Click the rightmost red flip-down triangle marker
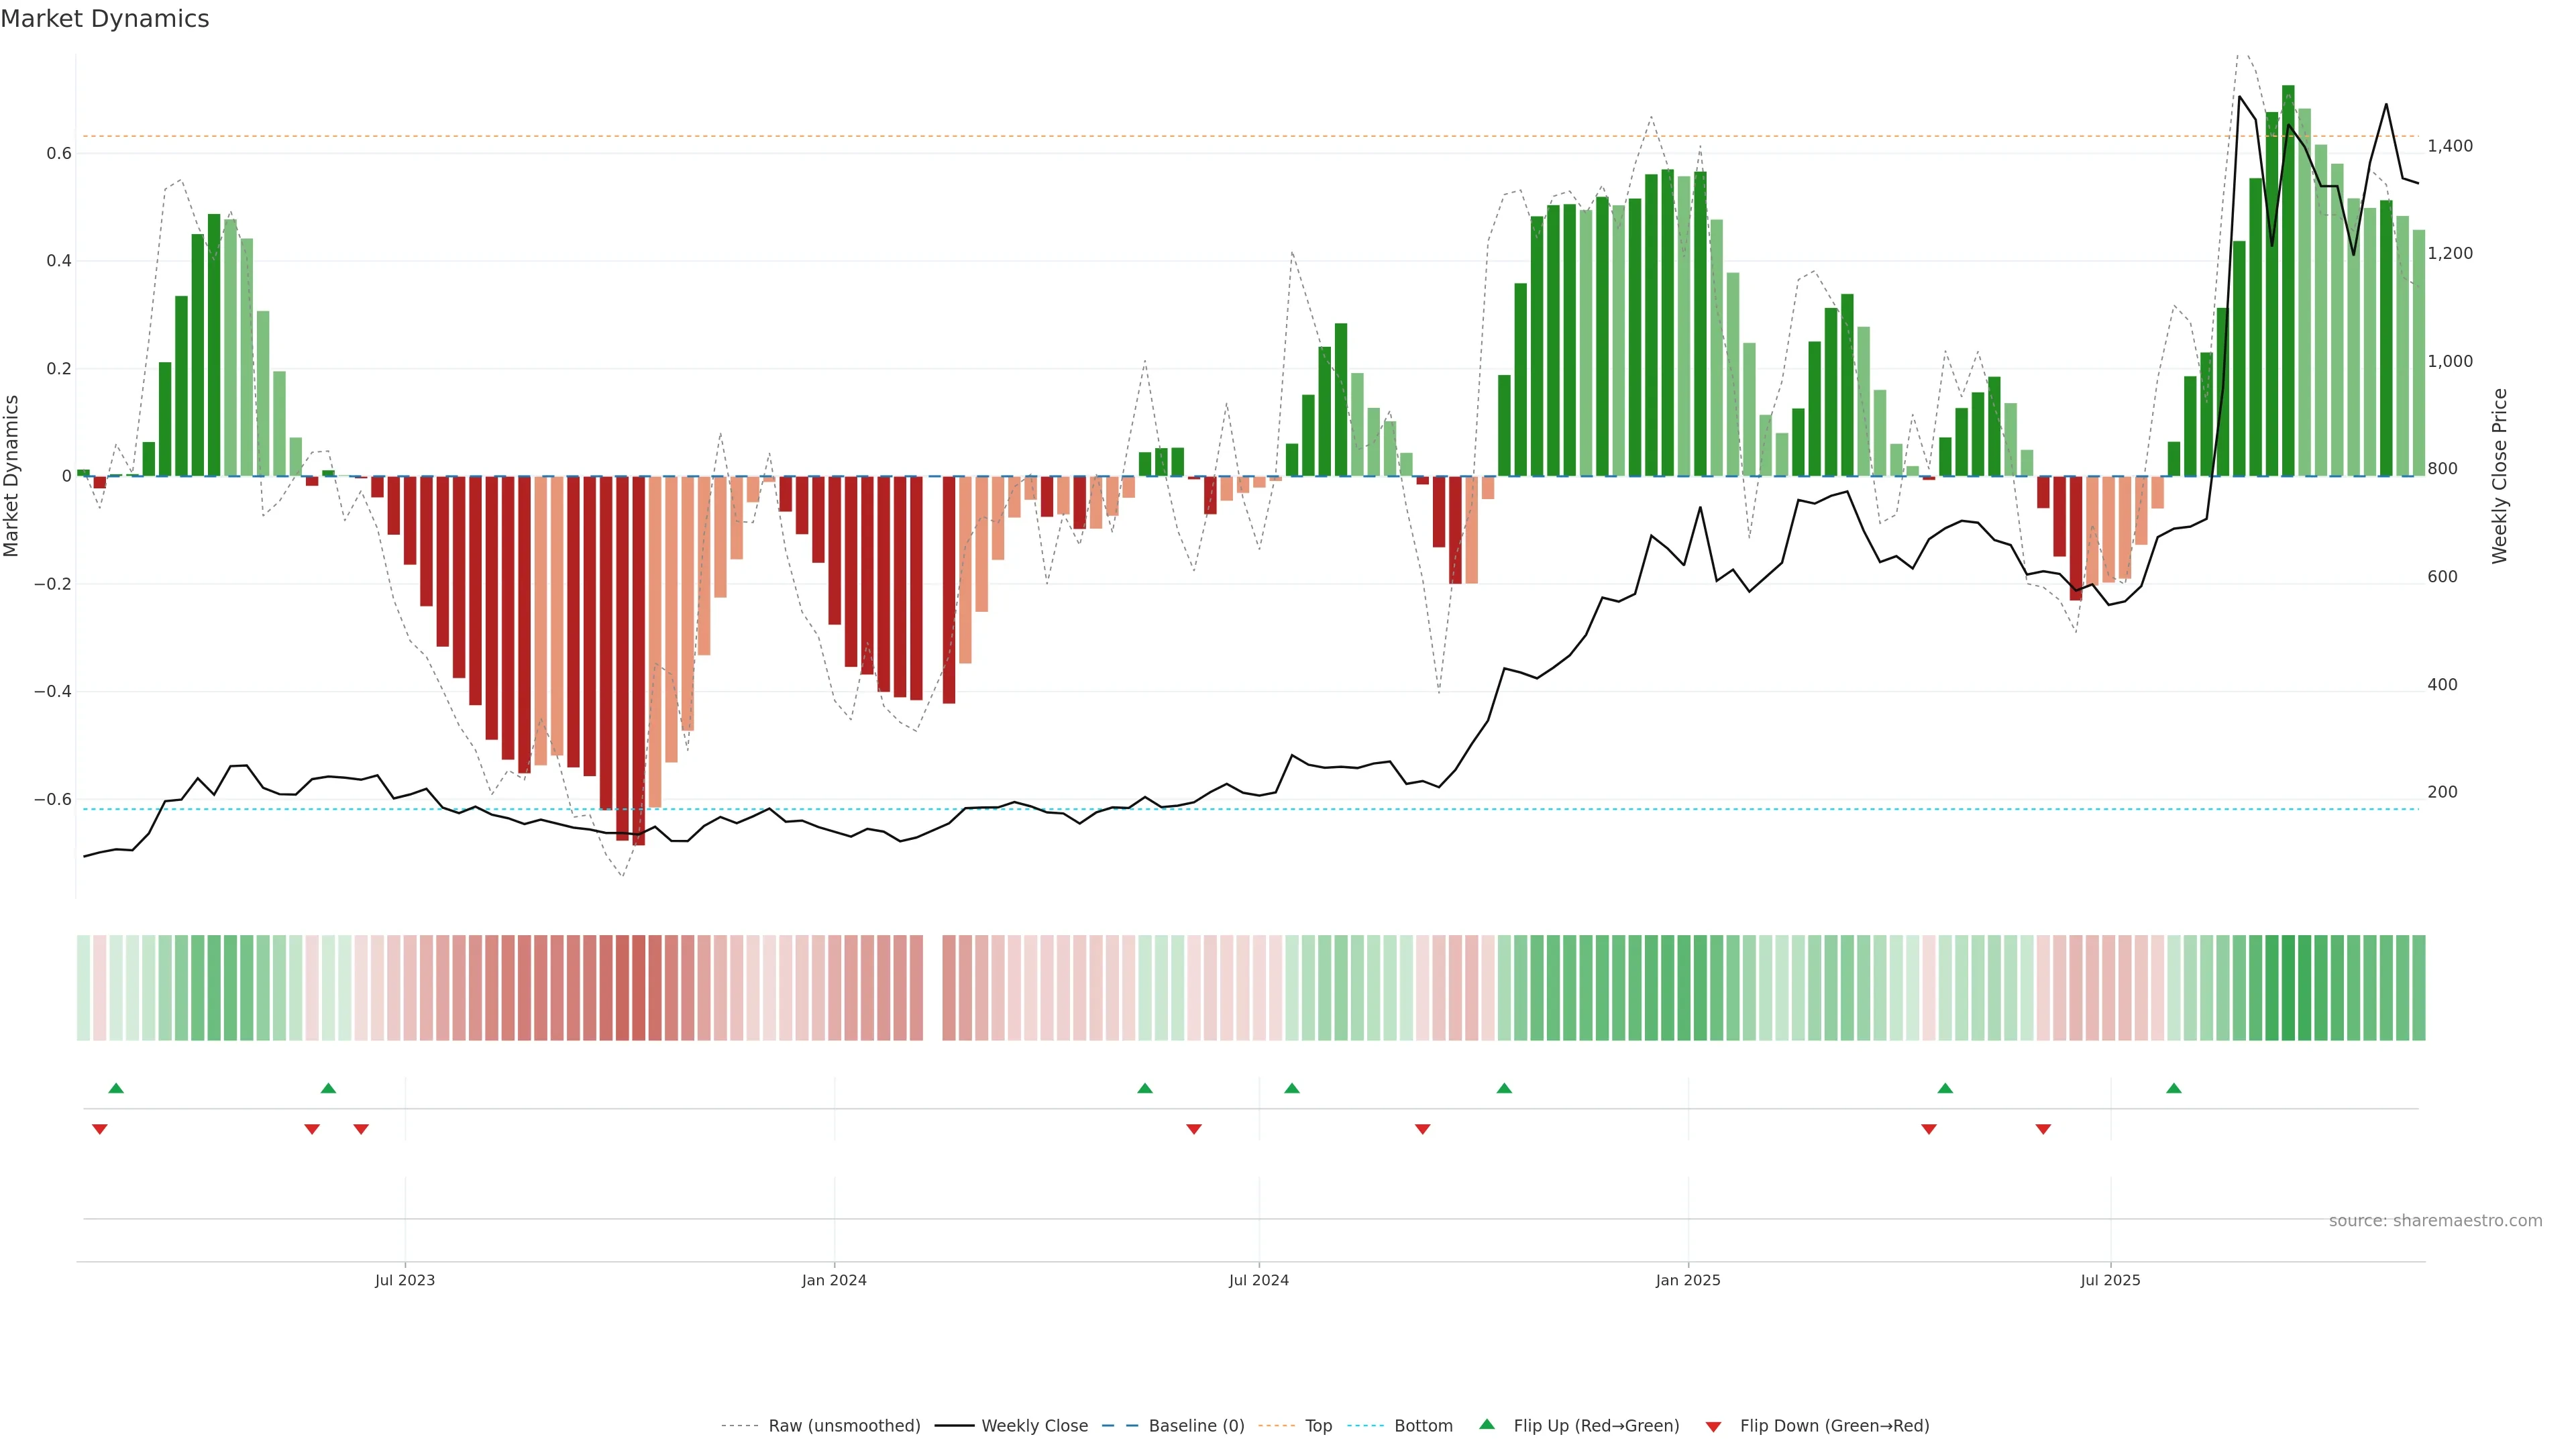Screen dimensions: 2576x1449 (x=2043, y=1129)
